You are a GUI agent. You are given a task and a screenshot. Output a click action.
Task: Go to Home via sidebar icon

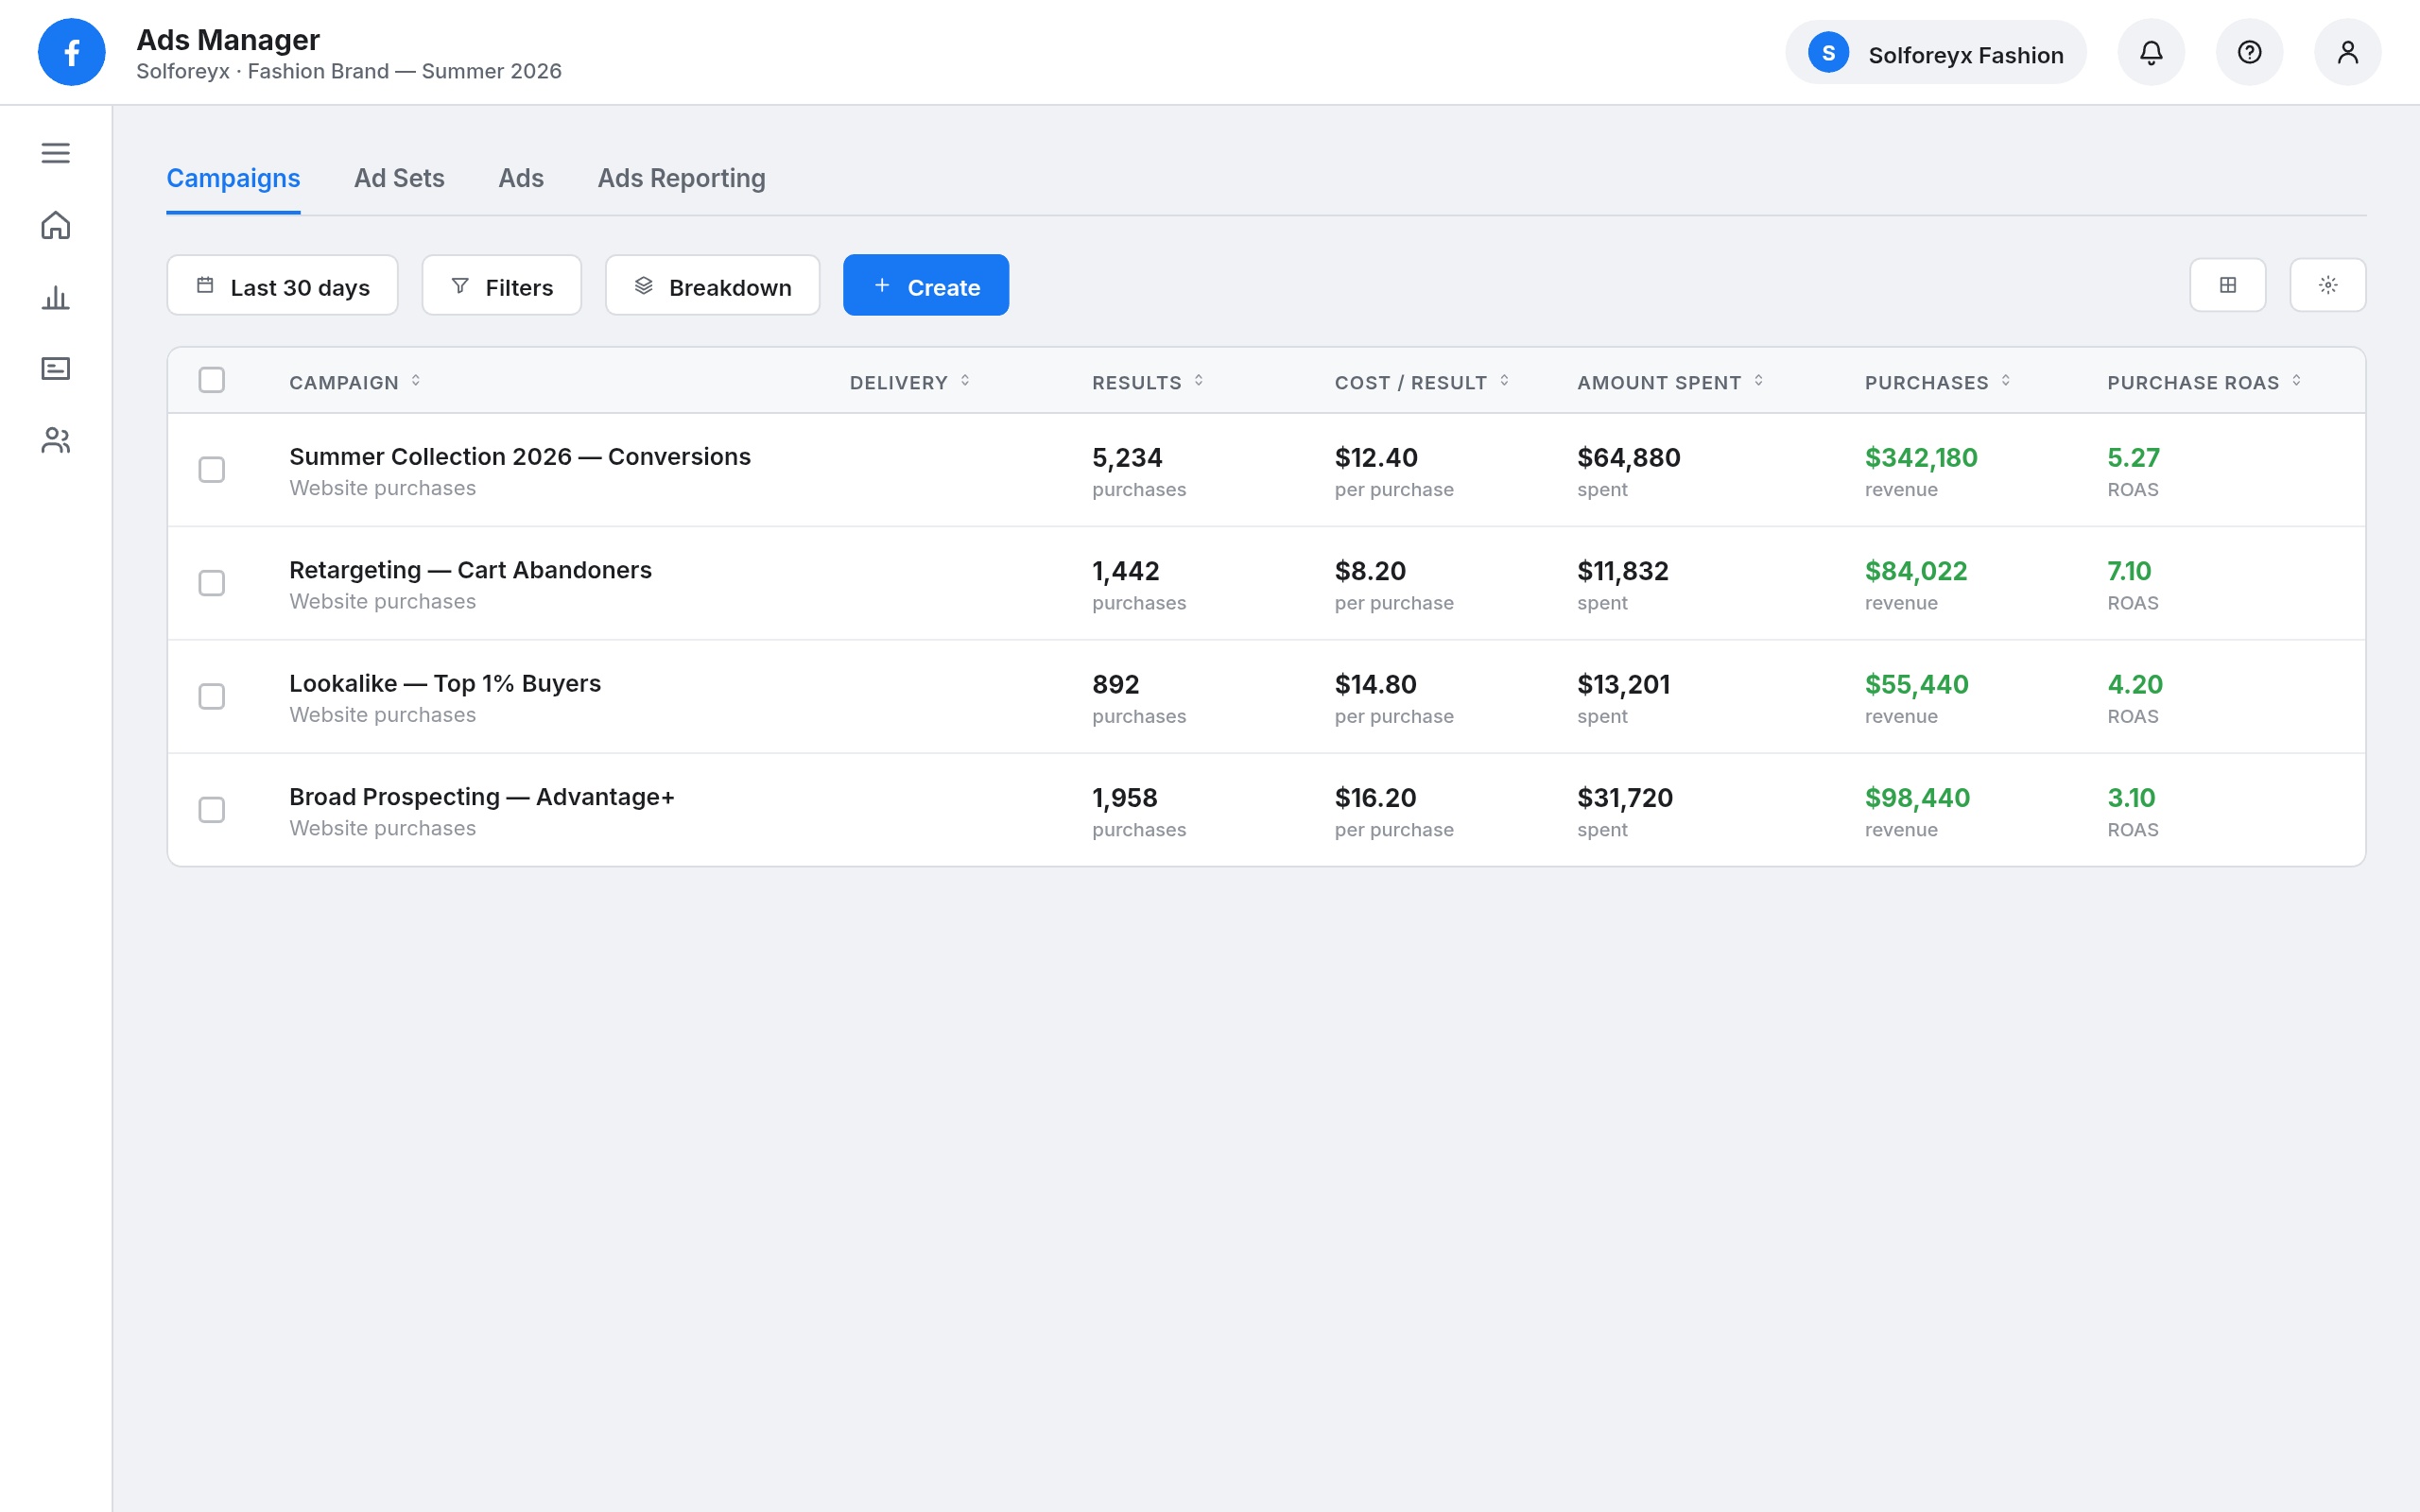click(56, 225)
